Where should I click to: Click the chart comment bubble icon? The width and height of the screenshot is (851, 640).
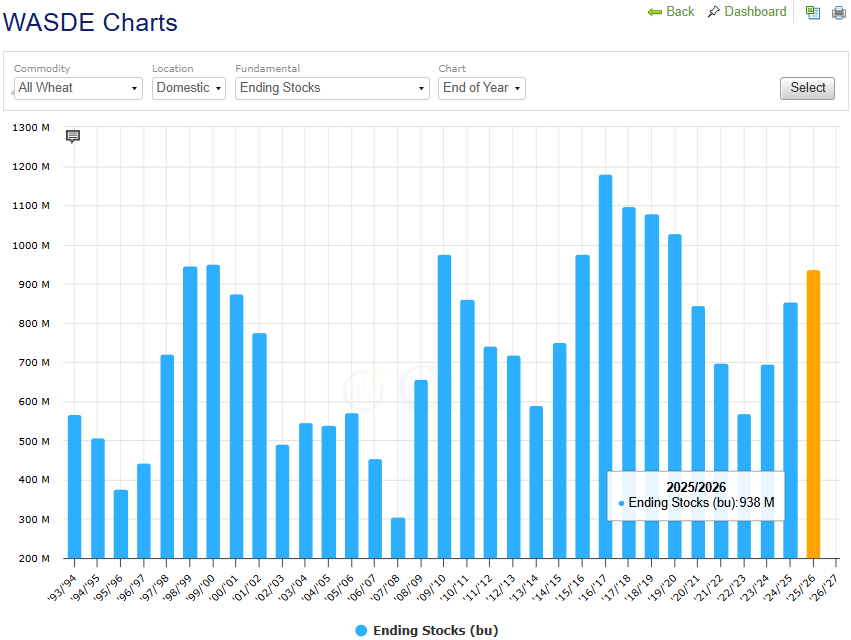coord(73,137)
